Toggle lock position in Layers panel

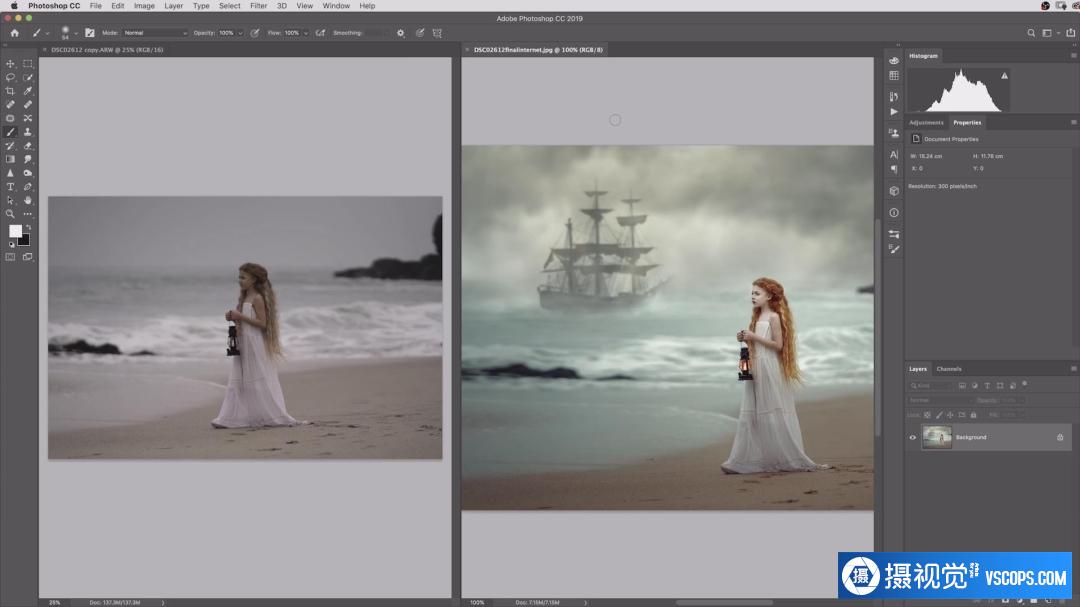coord(951,415)
